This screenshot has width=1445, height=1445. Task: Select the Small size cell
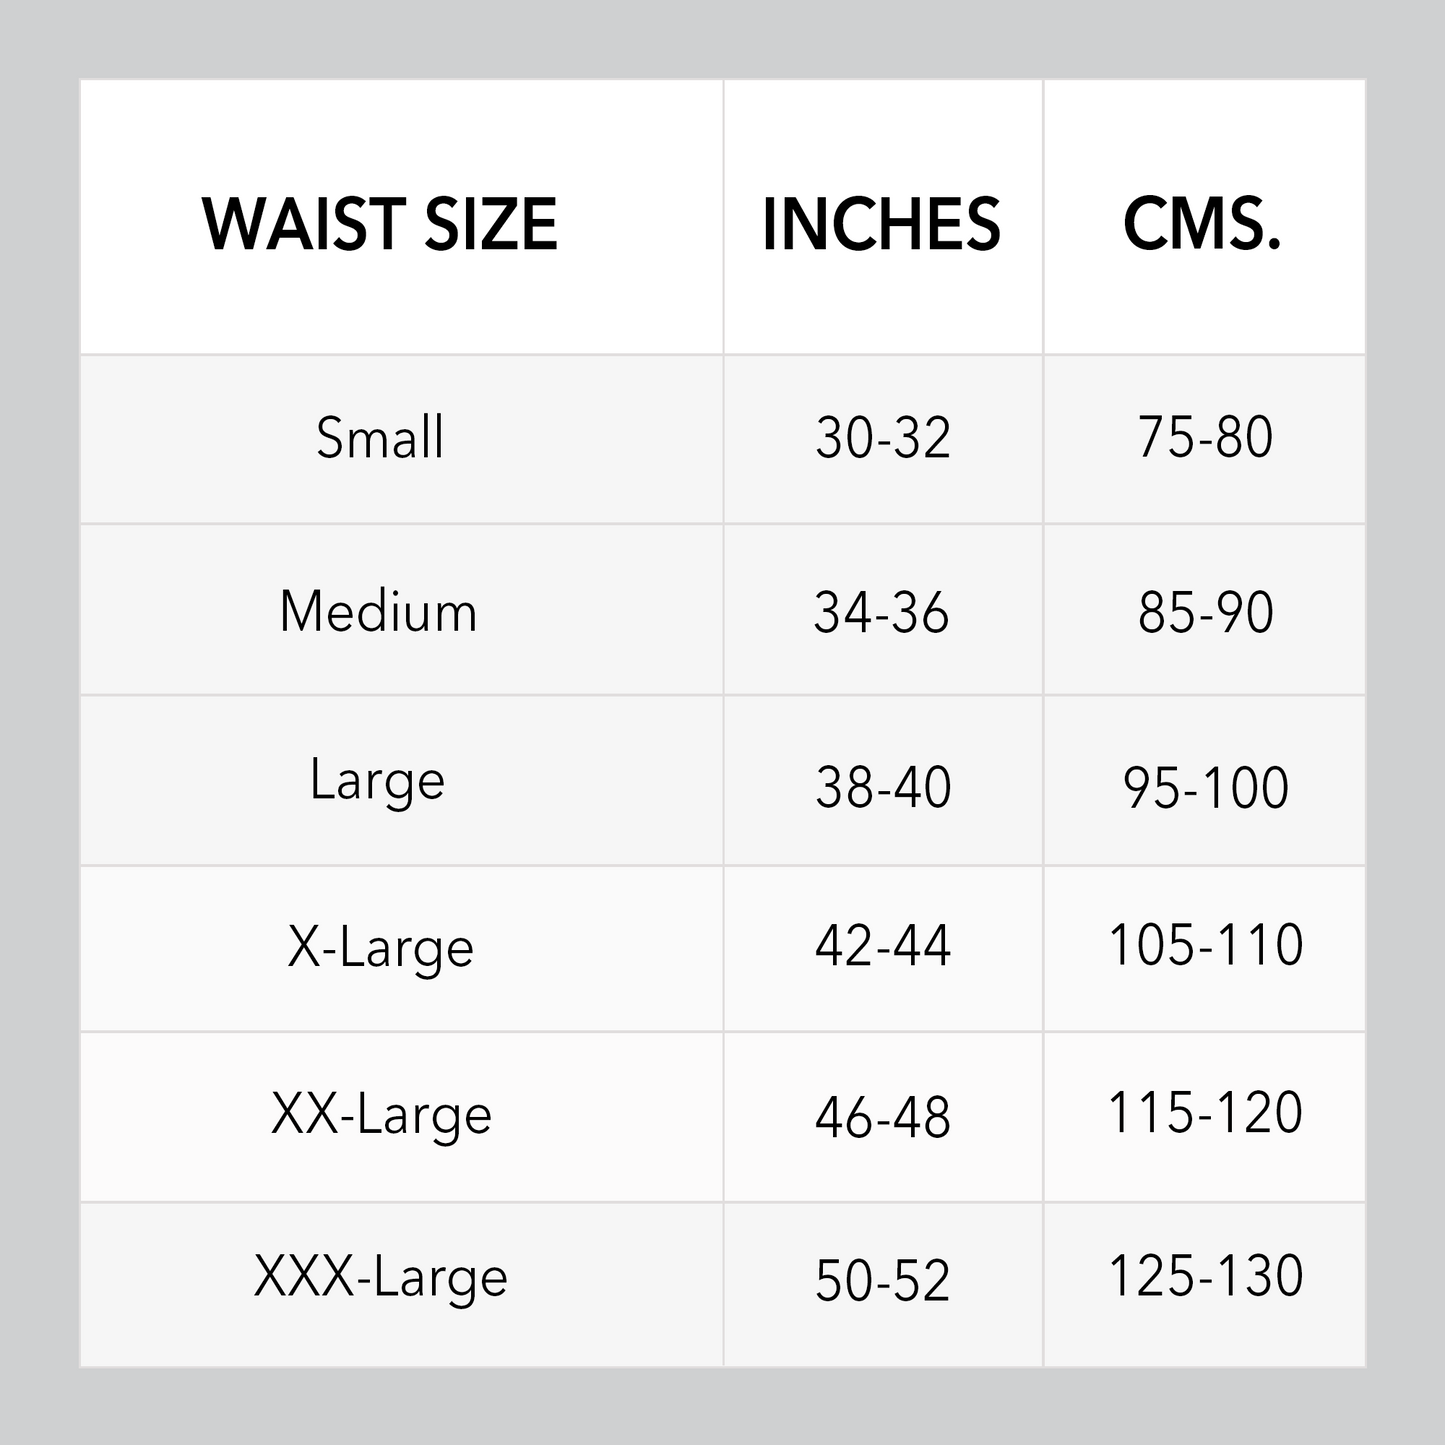(x=380, y=438)
